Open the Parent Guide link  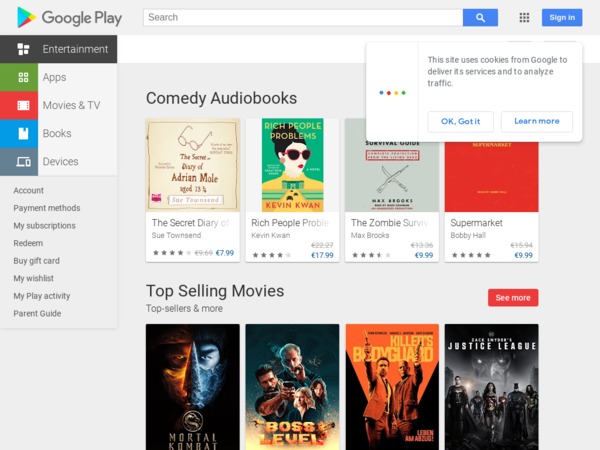pyautogui.click(x=37, y=313)
